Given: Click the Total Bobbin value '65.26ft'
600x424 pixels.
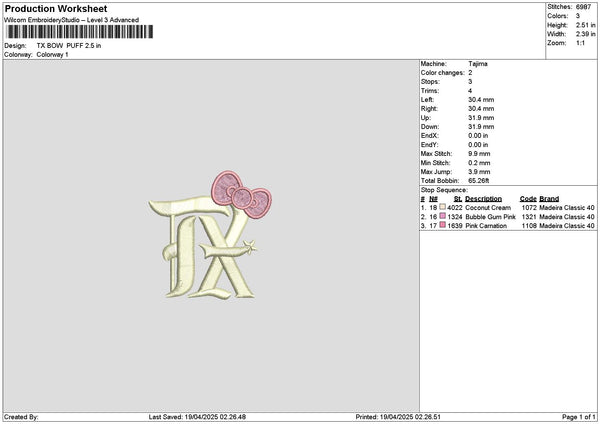Looking at the screenshot, I should [479, 181].
